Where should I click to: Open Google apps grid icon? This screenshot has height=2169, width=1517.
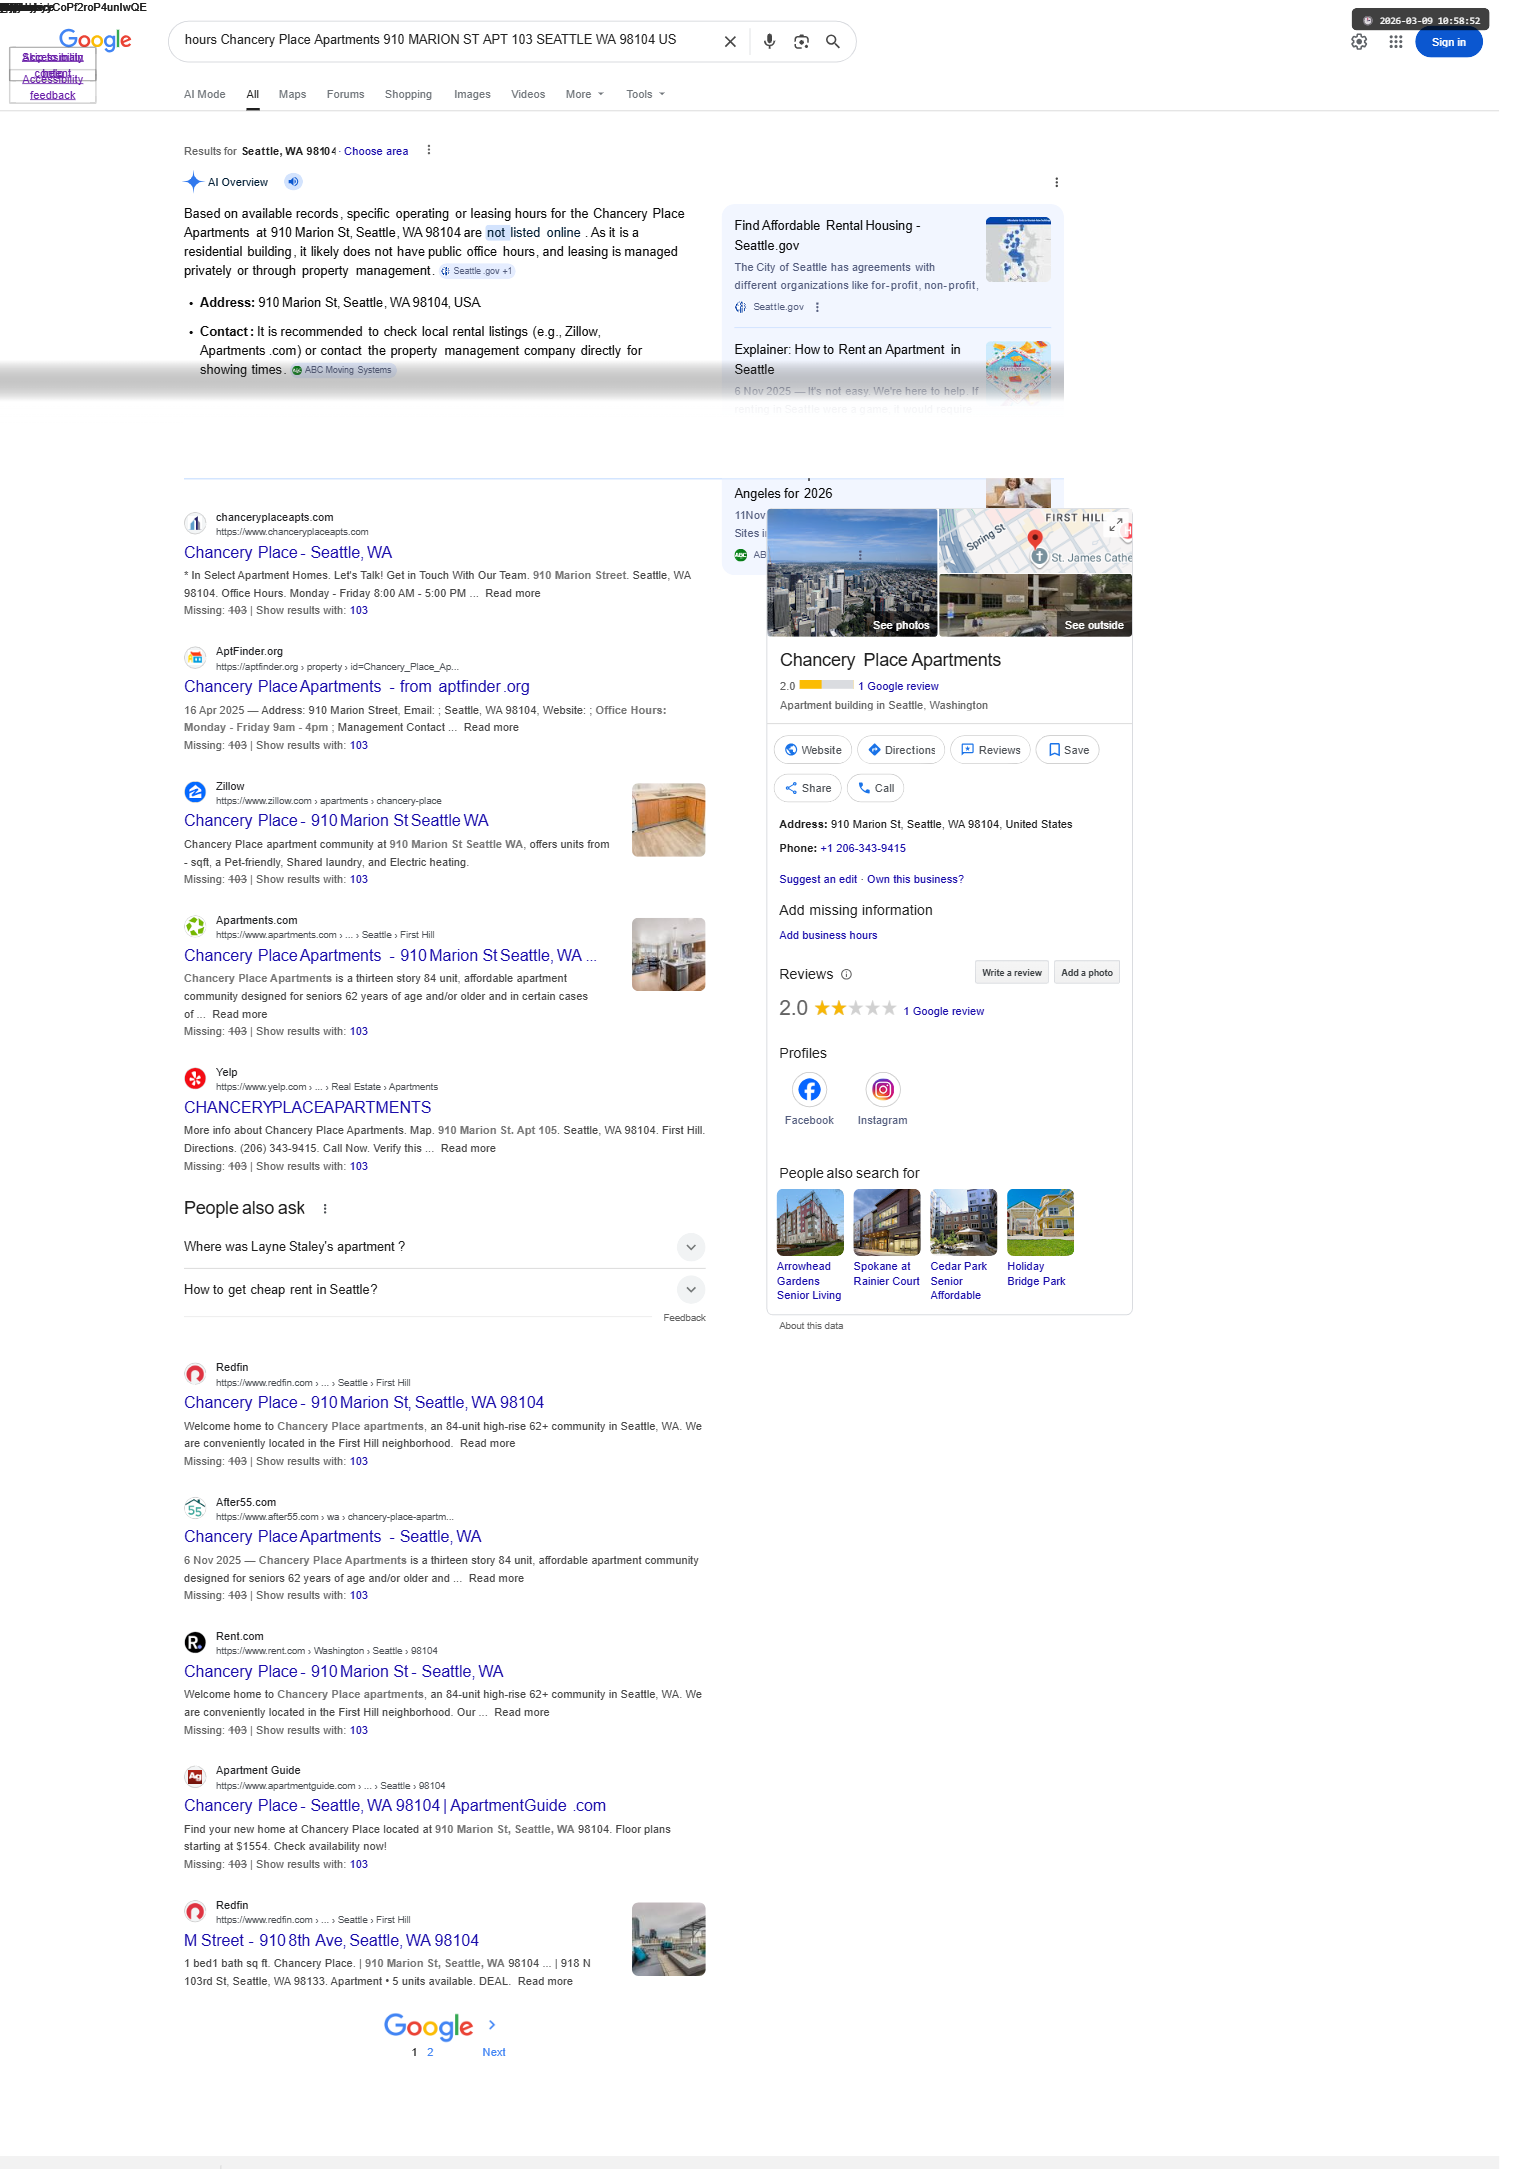point(1395,42)
